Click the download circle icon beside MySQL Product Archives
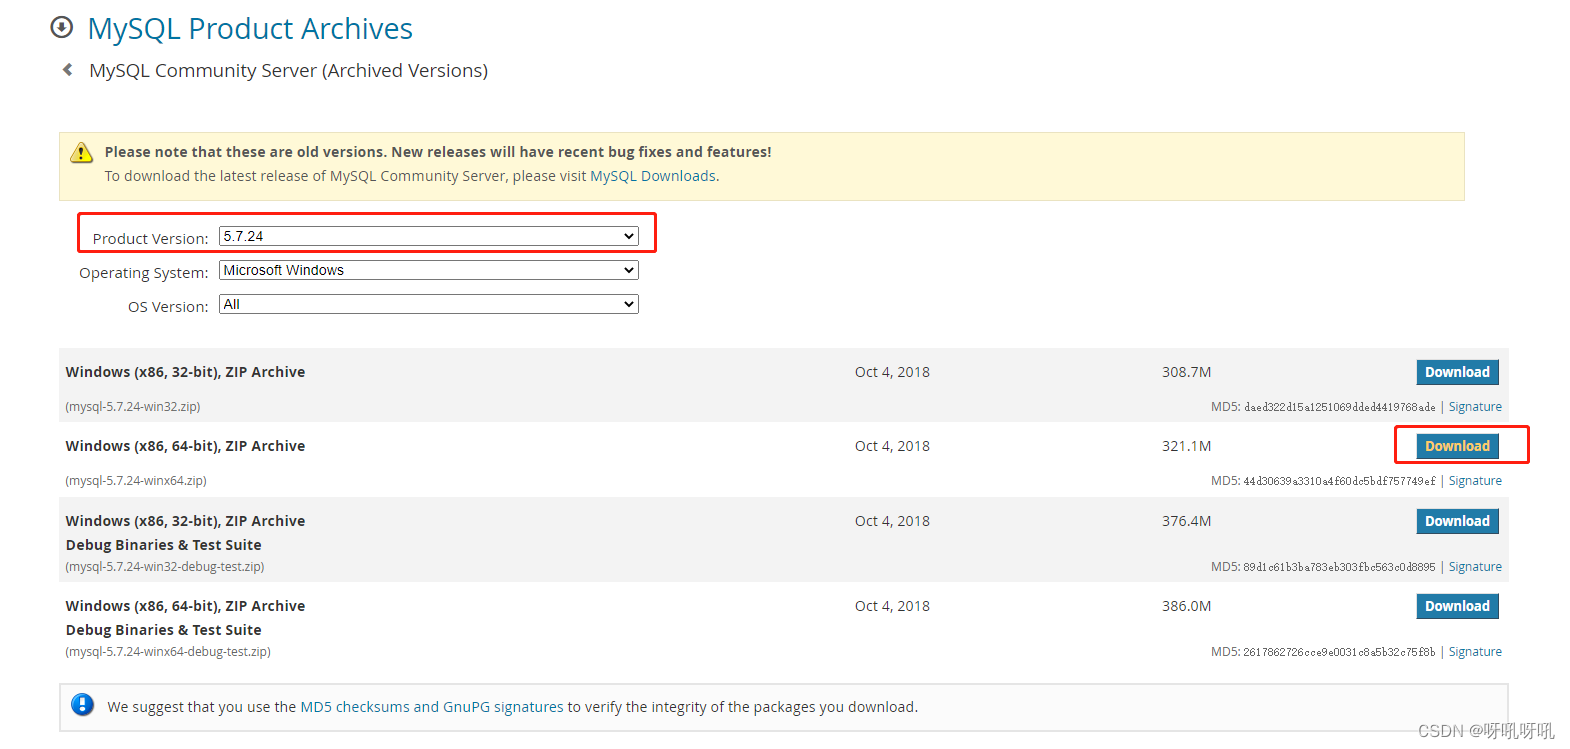The image size is (1570, 749). click(x=62, y=27)
